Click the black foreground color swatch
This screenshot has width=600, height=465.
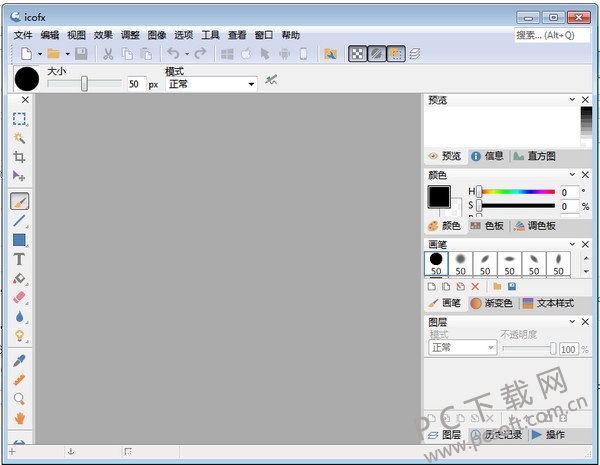tap(439, 197)
